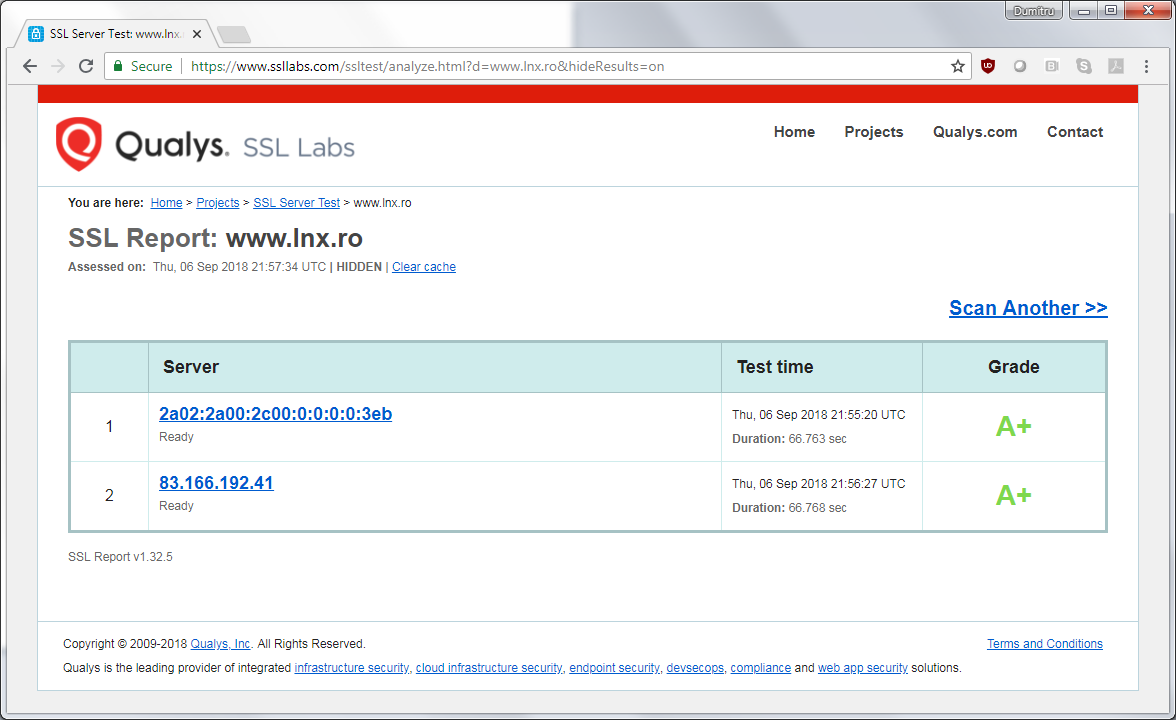Open the 2a02:2a00:2c00:0:0:0:0:3eb server report

tap(275, 414)
